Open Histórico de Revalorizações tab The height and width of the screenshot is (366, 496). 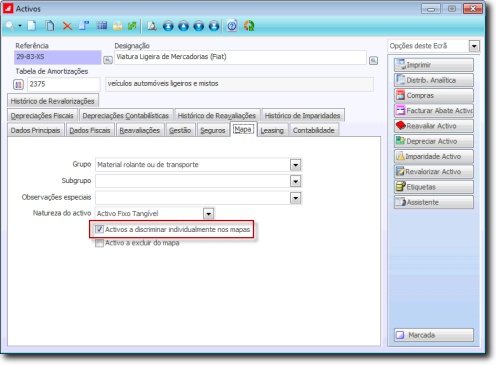53,101
